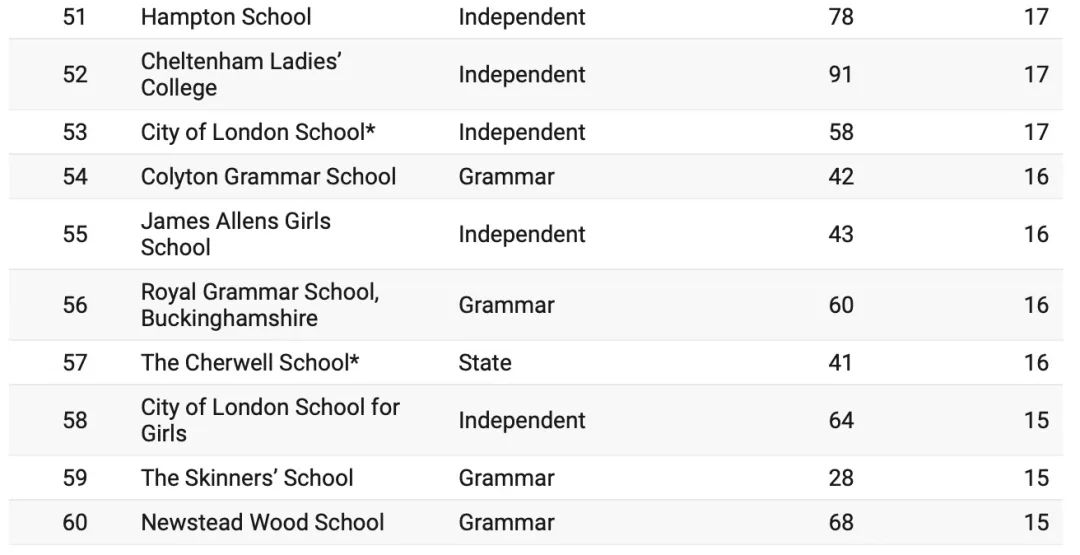This screenshot has width=1080, height=555.
Task: Click Cheltenham Ladies' College school name
Action: (241, 74)
